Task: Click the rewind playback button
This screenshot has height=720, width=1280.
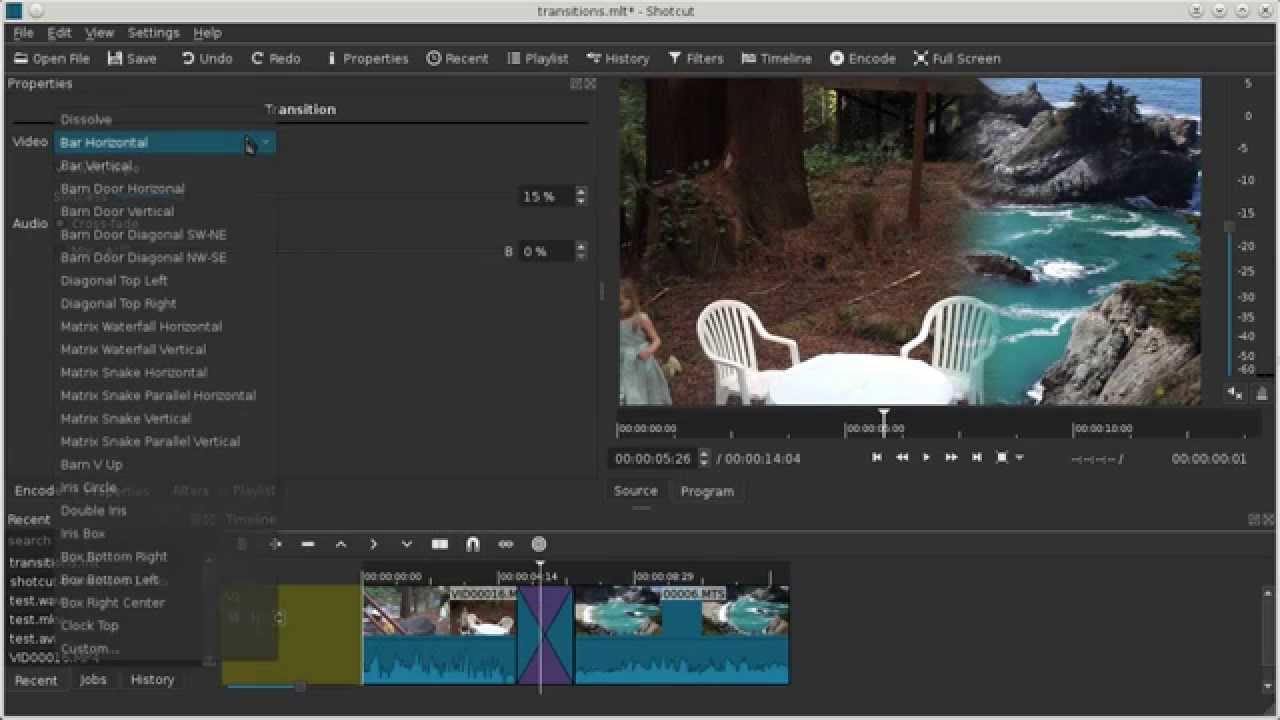Action: 902,457
